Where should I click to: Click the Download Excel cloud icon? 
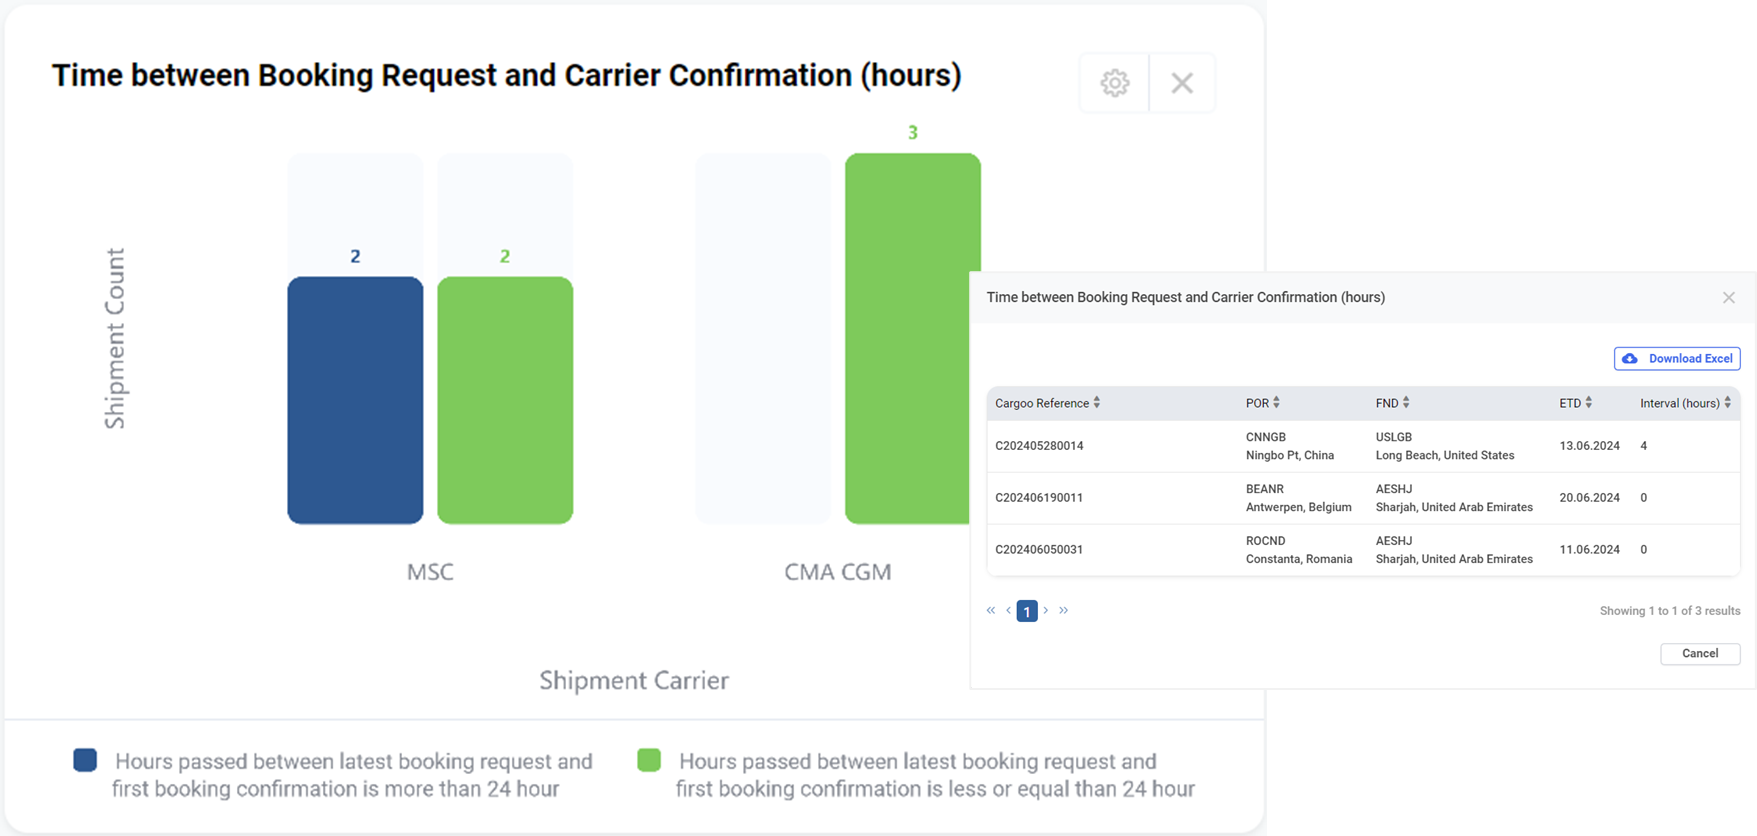pos(1630,359)
